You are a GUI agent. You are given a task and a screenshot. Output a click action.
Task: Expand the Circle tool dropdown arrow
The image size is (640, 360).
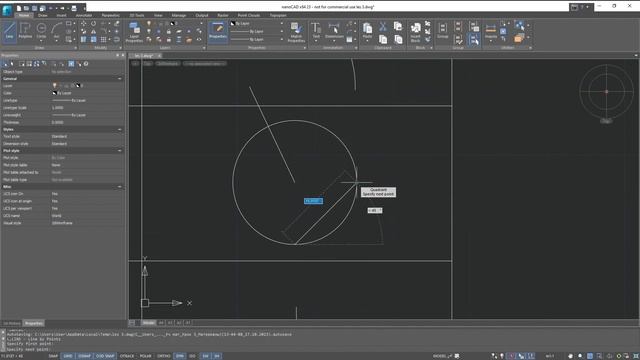coord(41,40)
